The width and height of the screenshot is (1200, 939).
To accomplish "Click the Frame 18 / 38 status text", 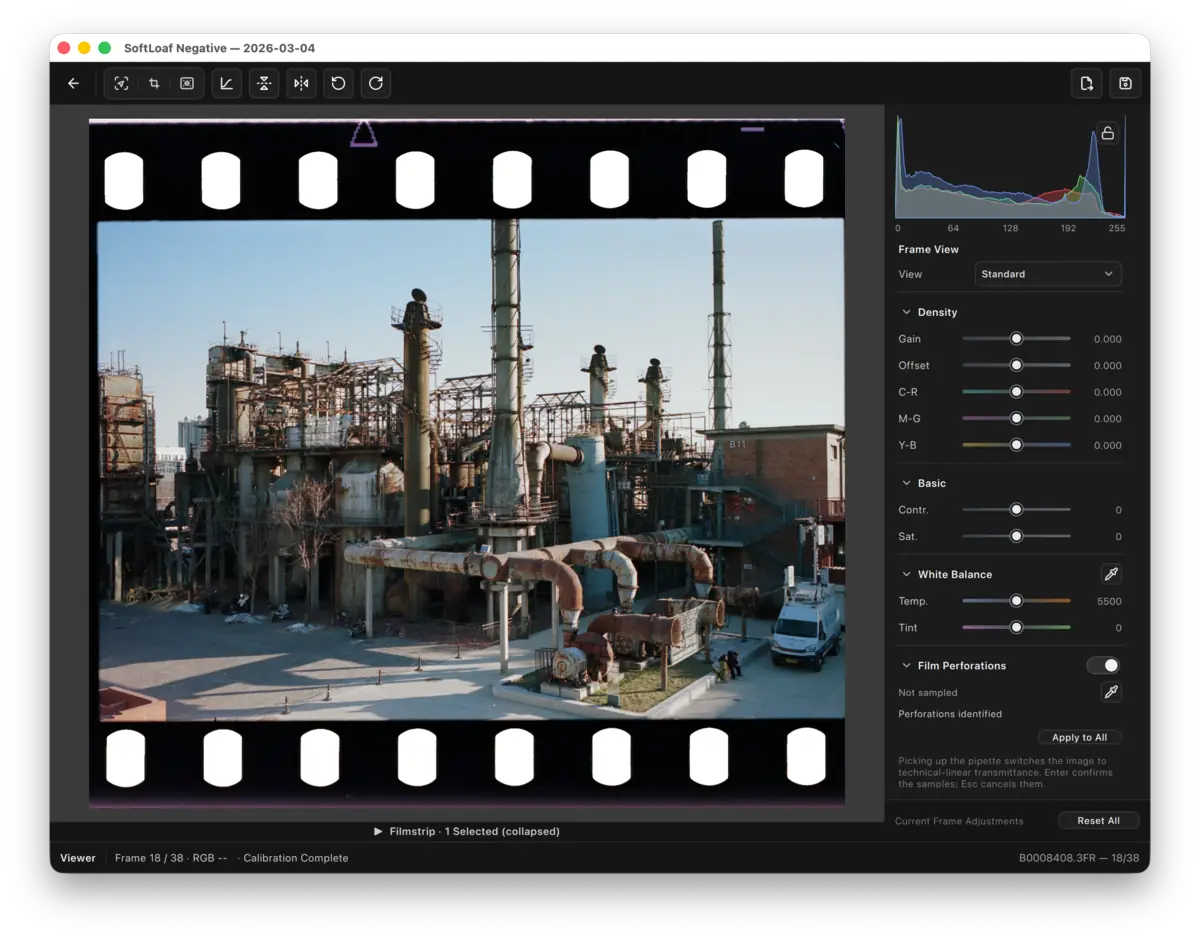I will pyautogui.click(x=149, y=858).
